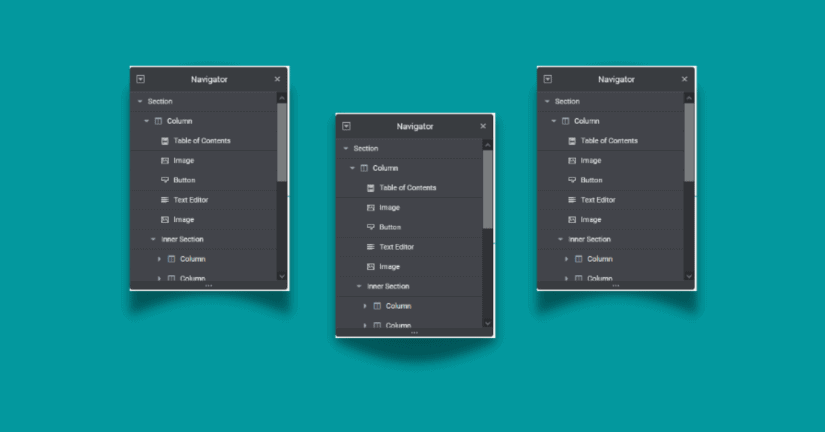Collapse the Inner Section in the center Navigator
This screenshot has height=432, width=825.
tap(359, 287)
